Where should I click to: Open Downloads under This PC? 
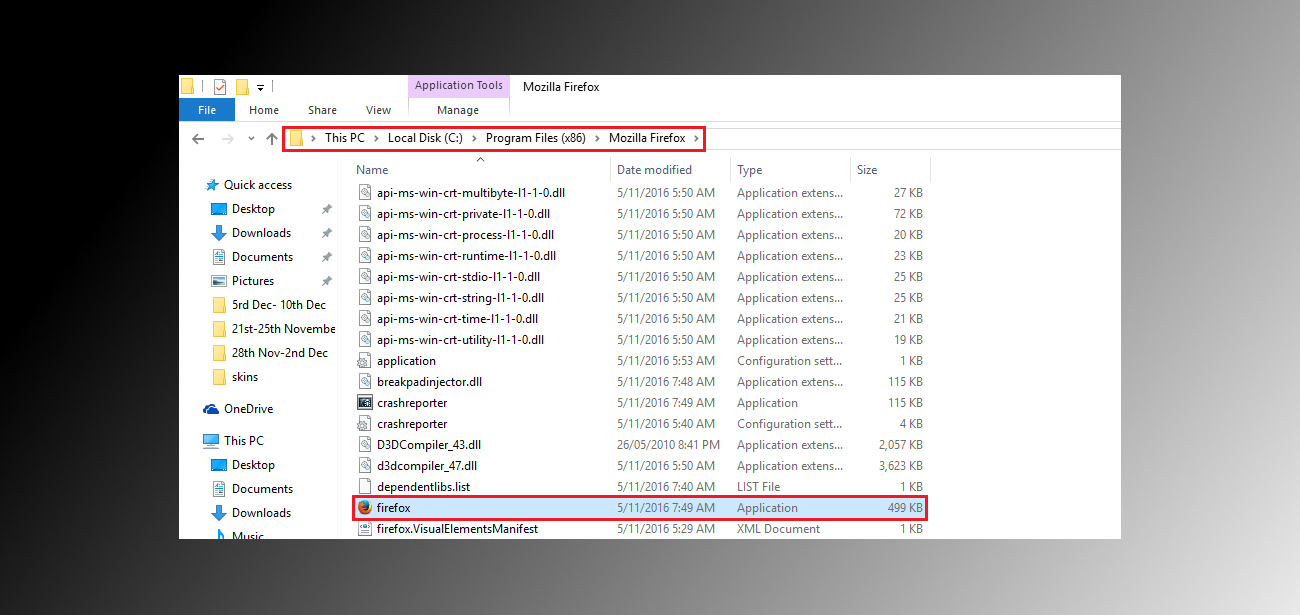click(x=261, y=513)
